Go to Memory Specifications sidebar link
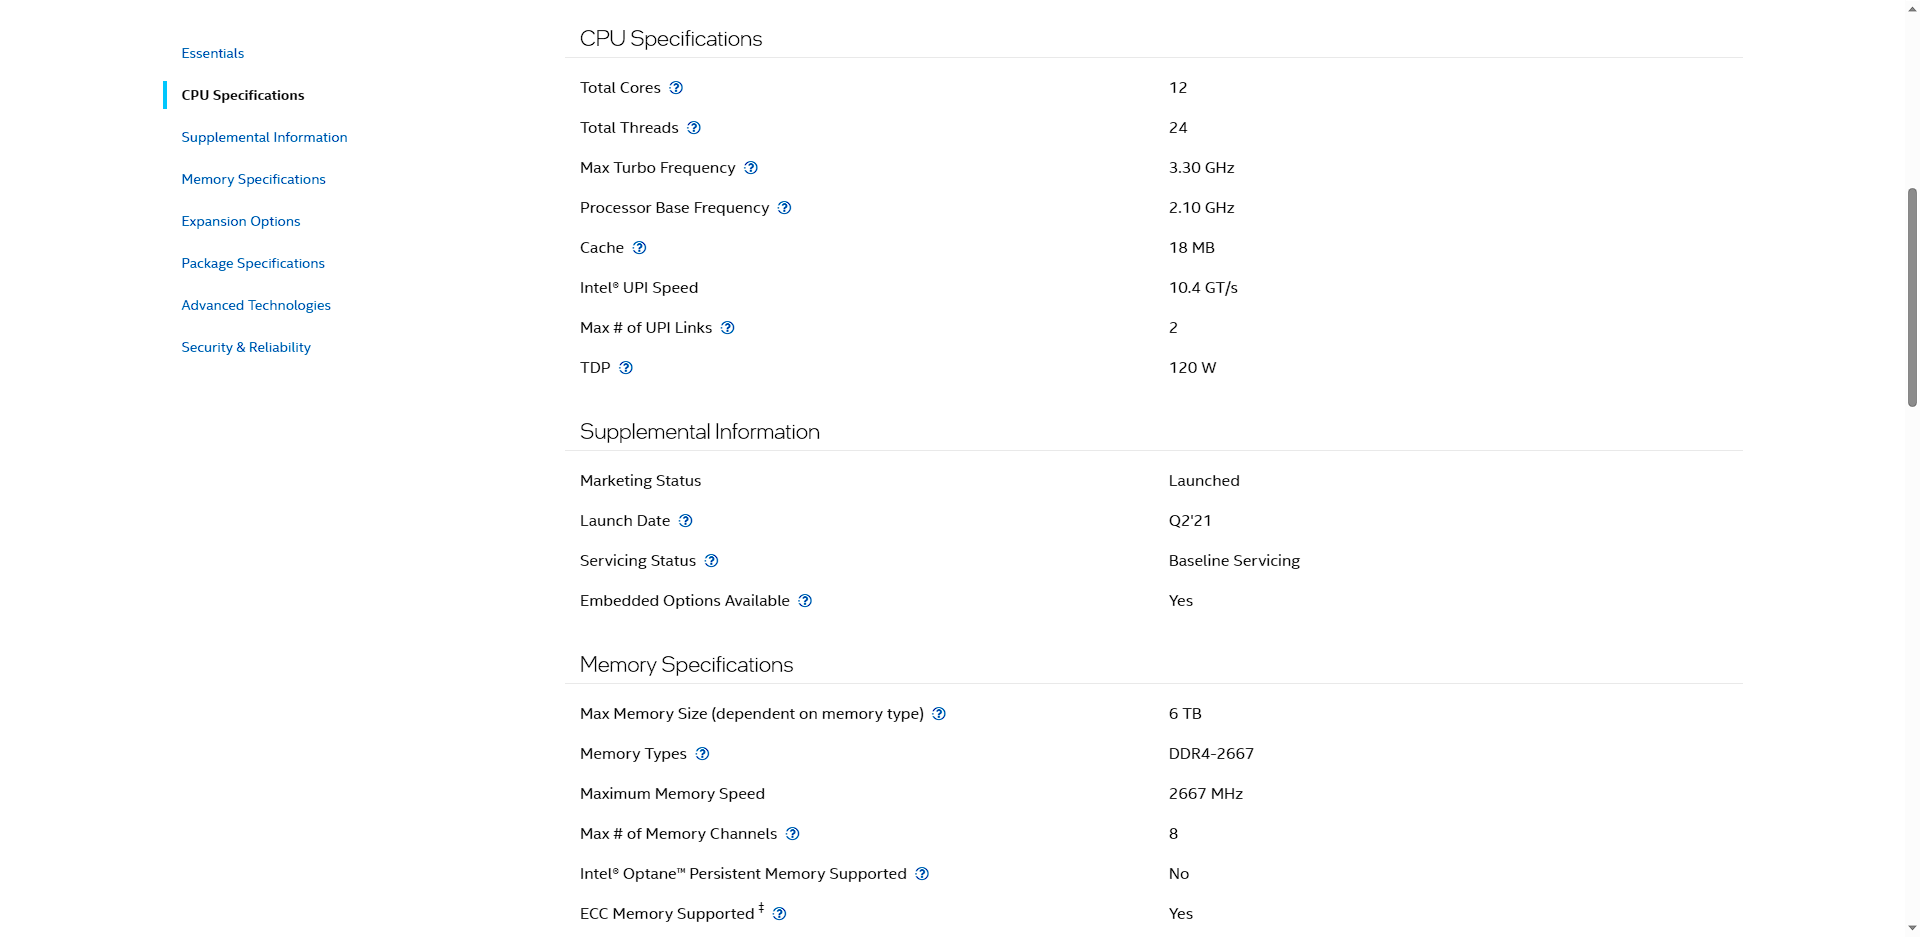Screen dimensions: 1920x937 [253, 179]
